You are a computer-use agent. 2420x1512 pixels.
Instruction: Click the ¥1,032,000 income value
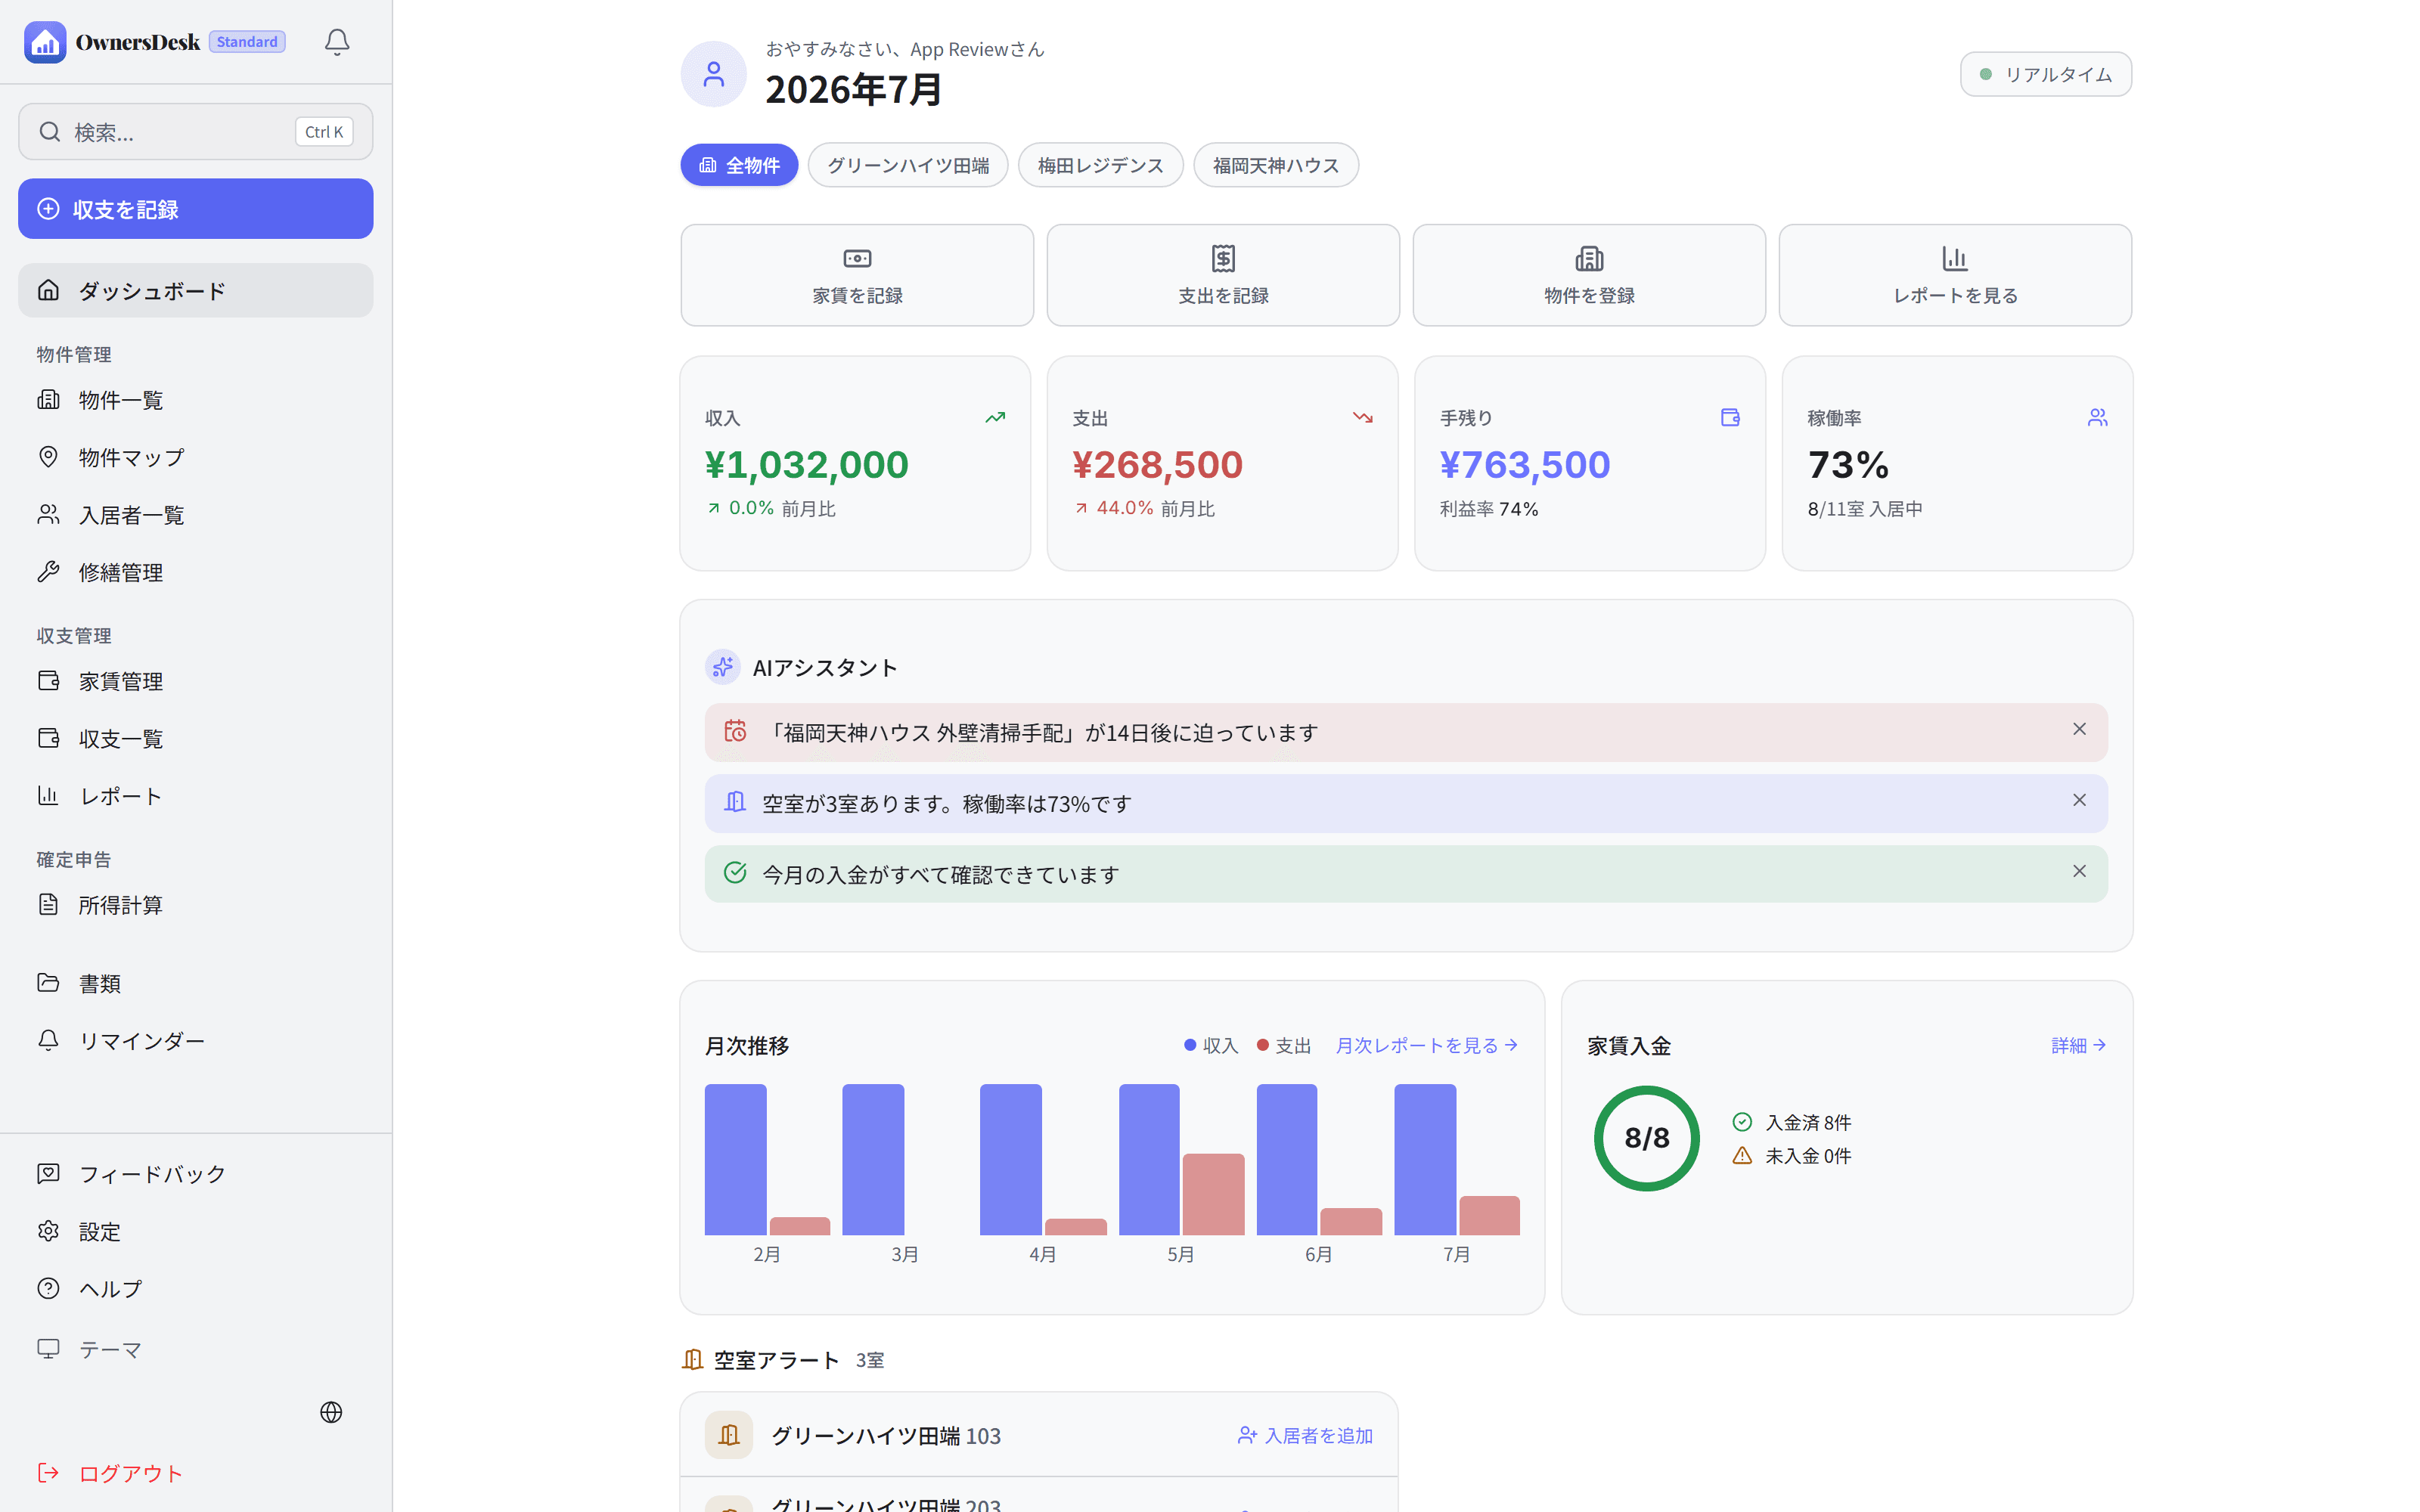click(806, 465)
